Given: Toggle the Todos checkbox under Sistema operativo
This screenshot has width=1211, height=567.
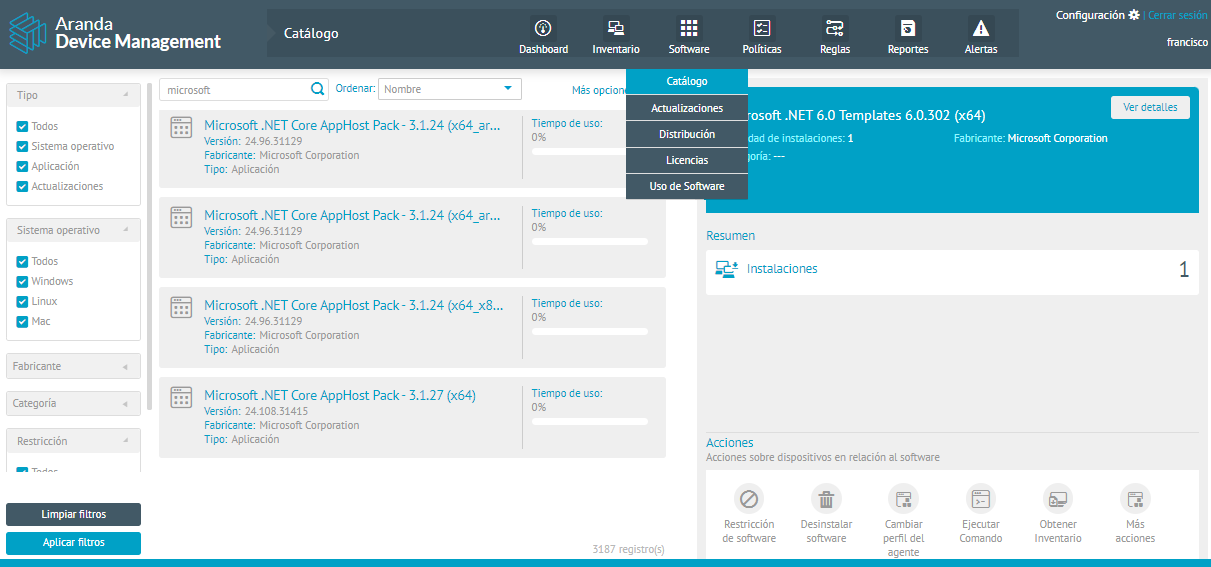Looking at the screenshot, I should tap(22, 262).
